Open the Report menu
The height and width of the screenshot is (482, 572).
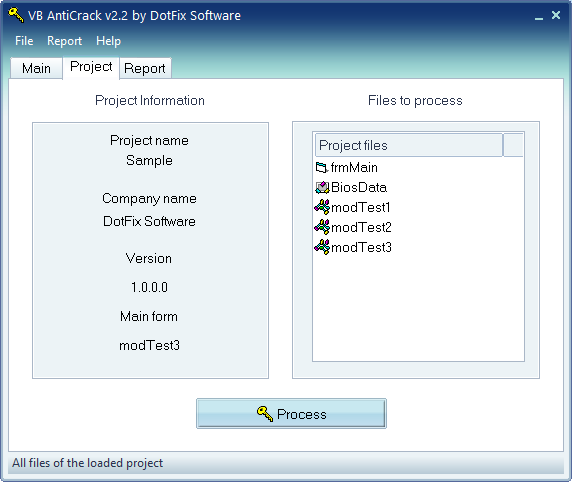pos(65,41)
